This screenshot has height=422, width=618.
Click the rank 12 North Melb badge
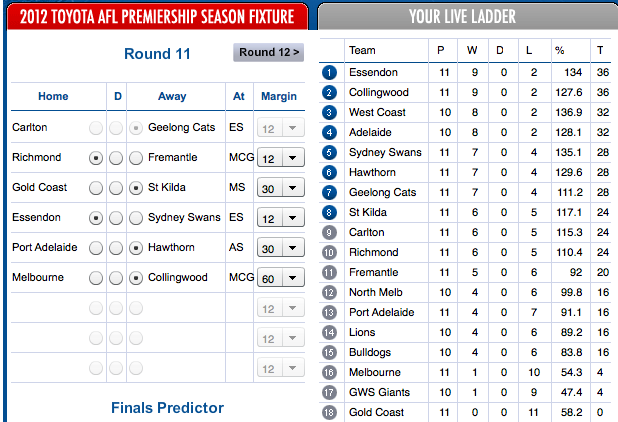pyautogui.click(x=330, y=292)
